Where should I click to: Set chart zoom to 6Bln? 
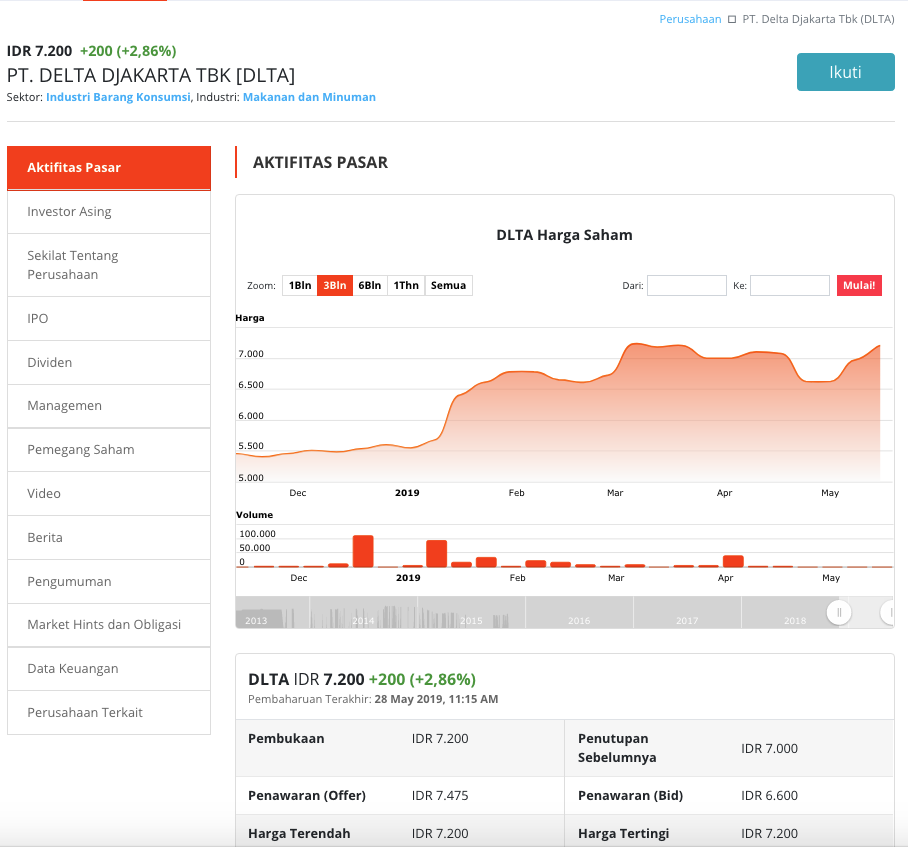[369, 285]
